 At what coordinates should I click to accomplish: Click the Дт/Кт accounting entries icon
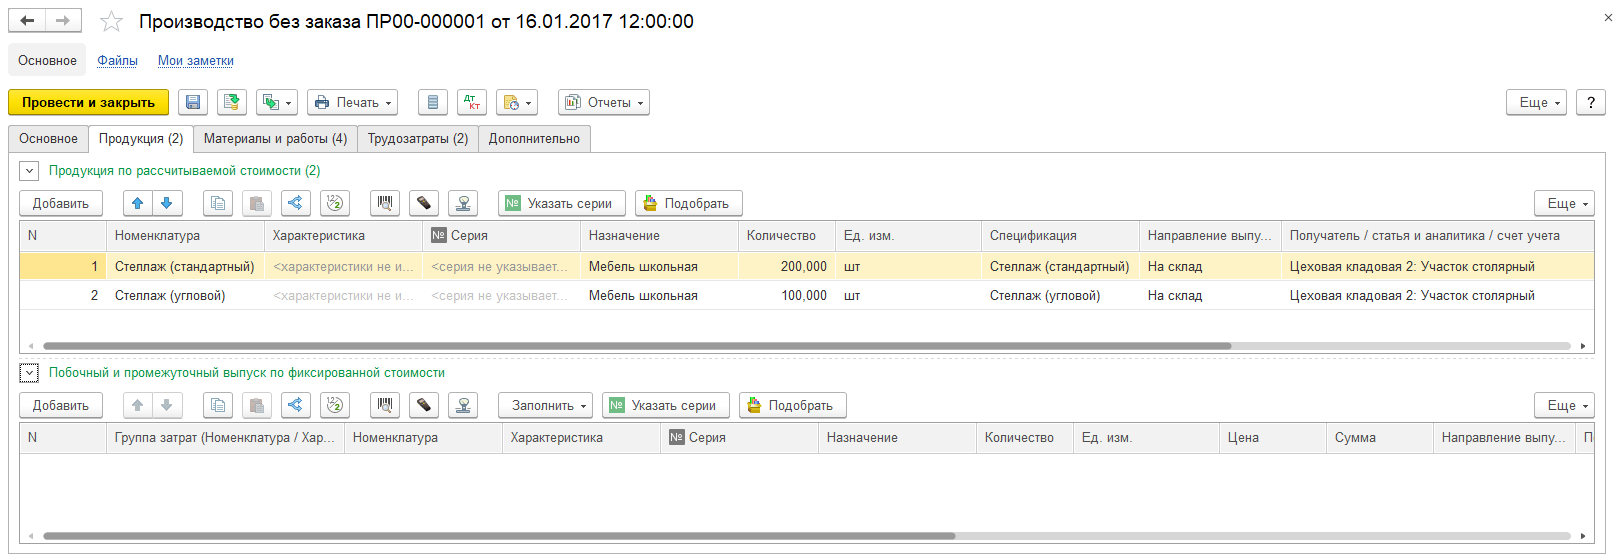[x=472, y=102]
